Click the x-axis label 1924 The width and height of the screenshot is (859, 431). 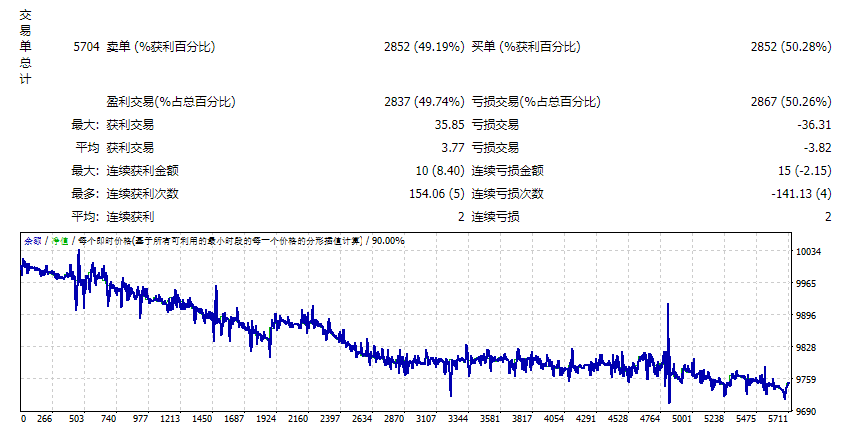[x=266, y=418]
